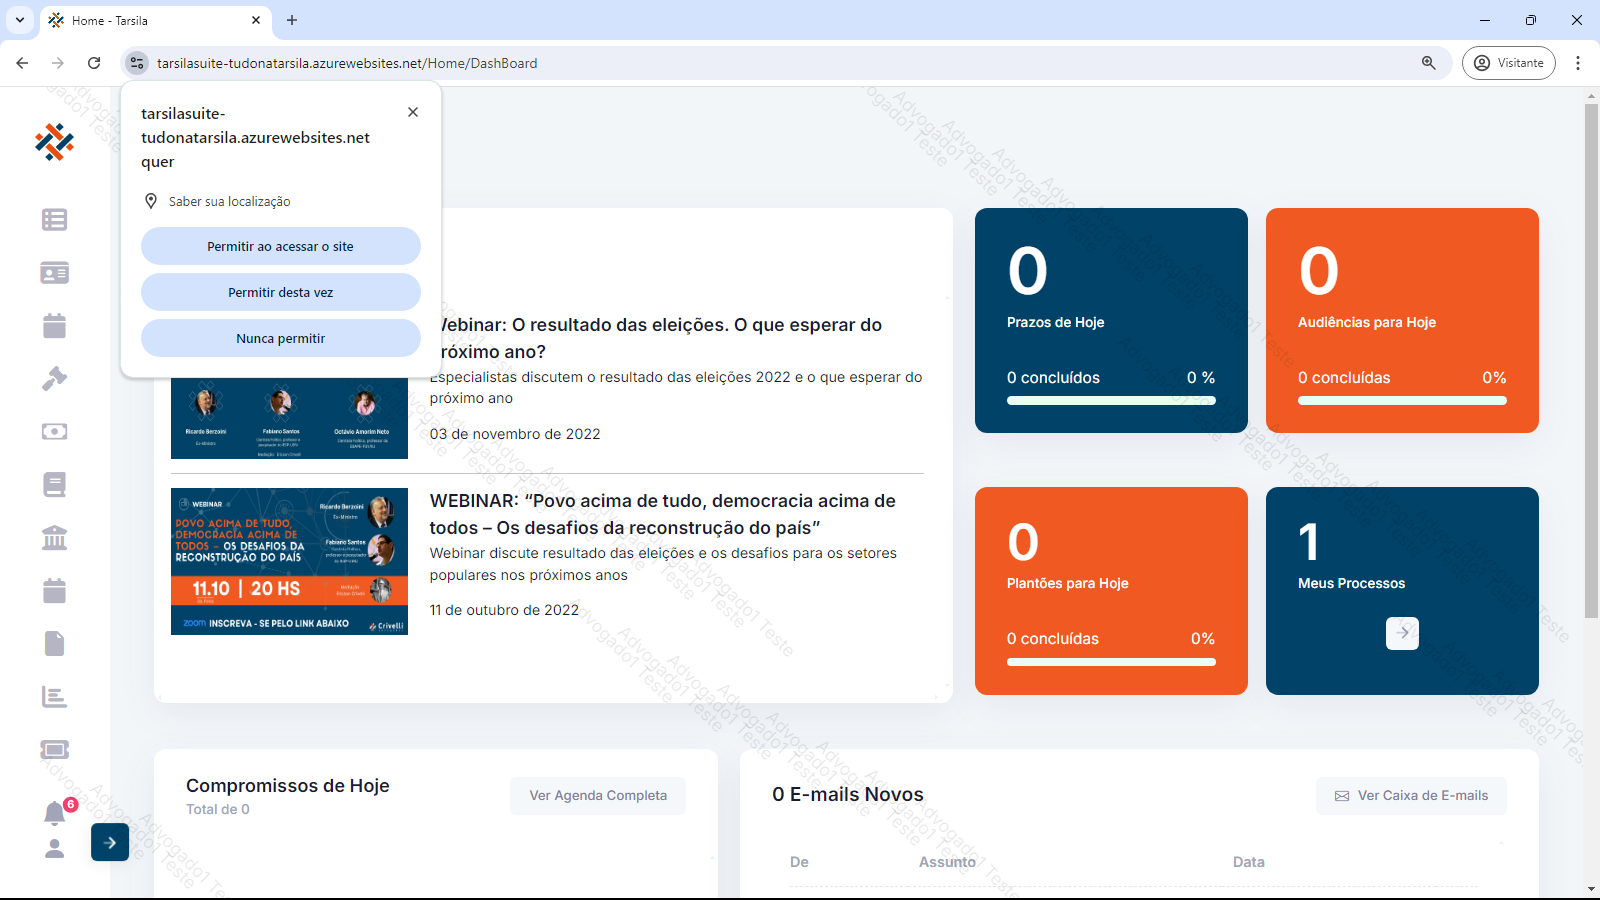This screenshot has width=1600, height=900.
Task: Open the list icon in sidebar
Action: (54, 220)
